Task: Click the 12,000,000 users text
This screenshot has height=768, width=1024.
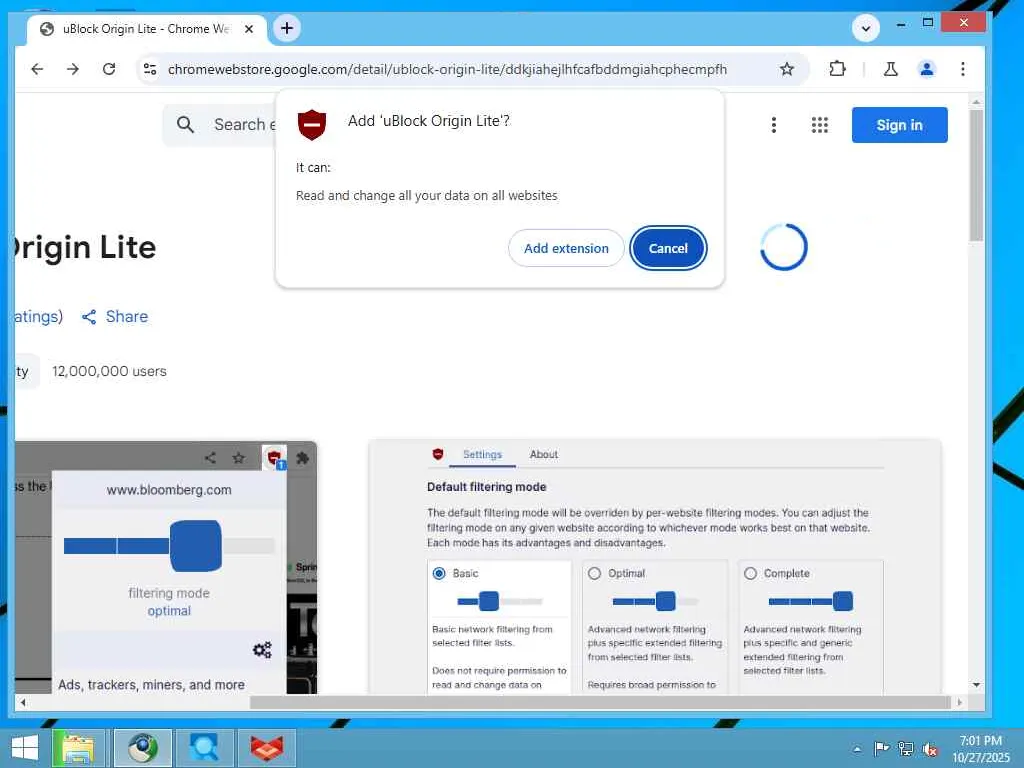Action: tap(109, 372)
